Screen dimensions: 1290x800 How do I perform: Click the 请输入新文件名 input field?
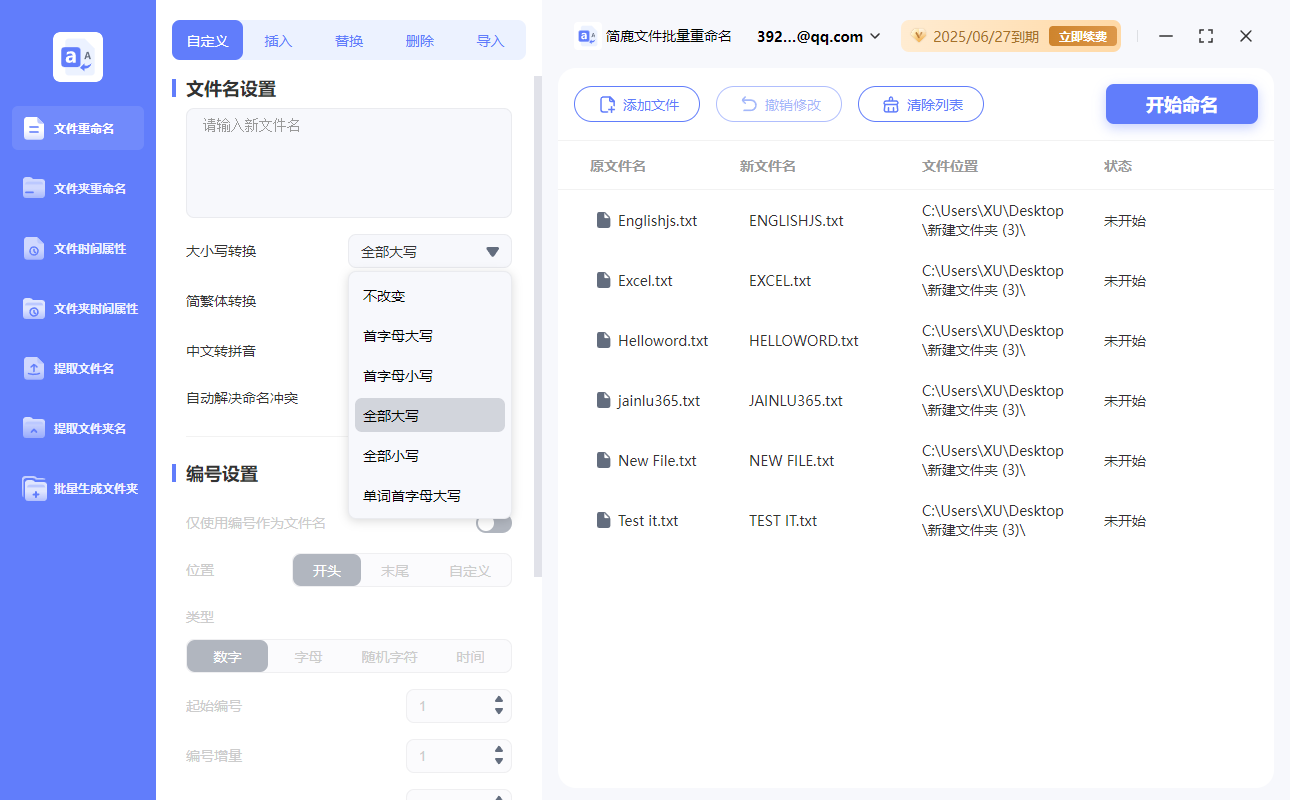click(x=348, y=162)
